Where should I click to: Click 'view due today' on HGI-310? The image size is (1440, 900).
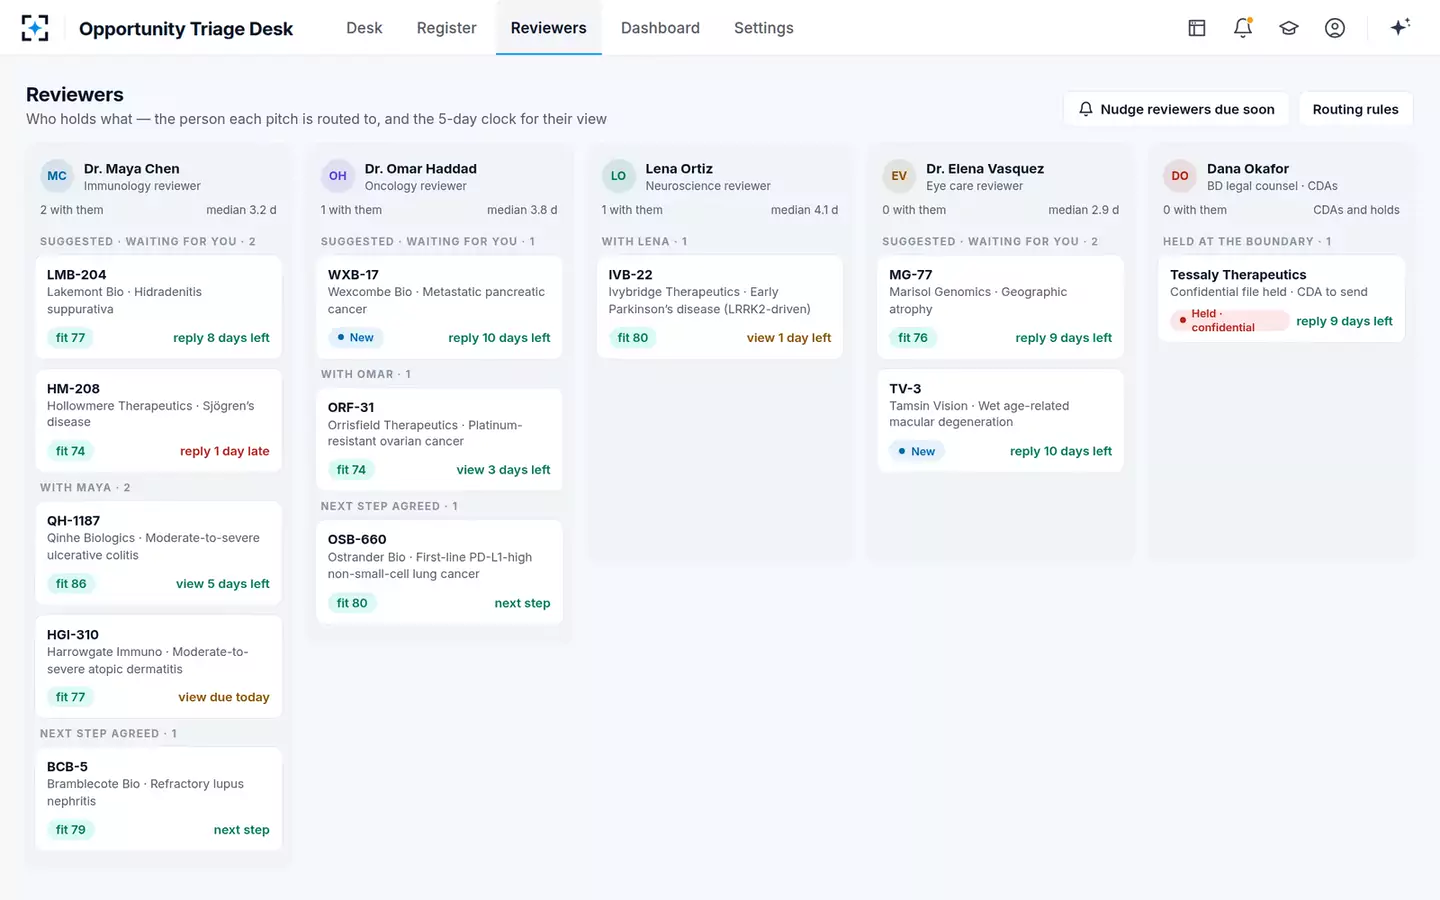pyautogui.click(x=224, y=697)
